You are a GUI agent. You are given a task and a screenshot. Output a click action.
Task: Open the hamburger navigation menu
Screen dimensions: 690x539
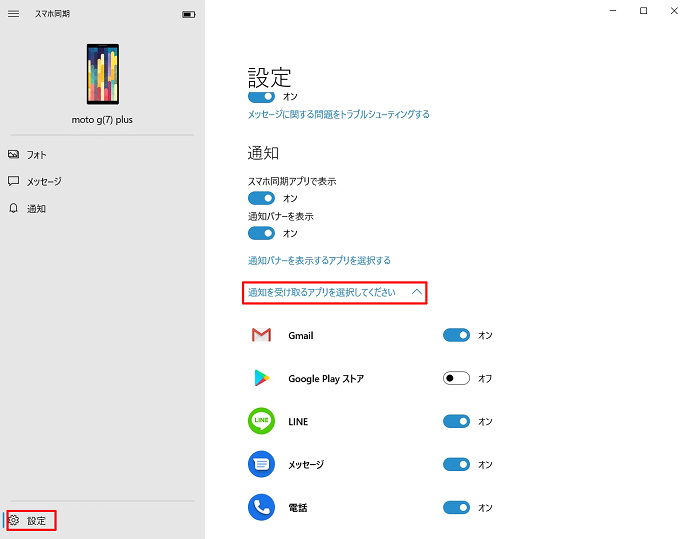click(x=14, y=14)
